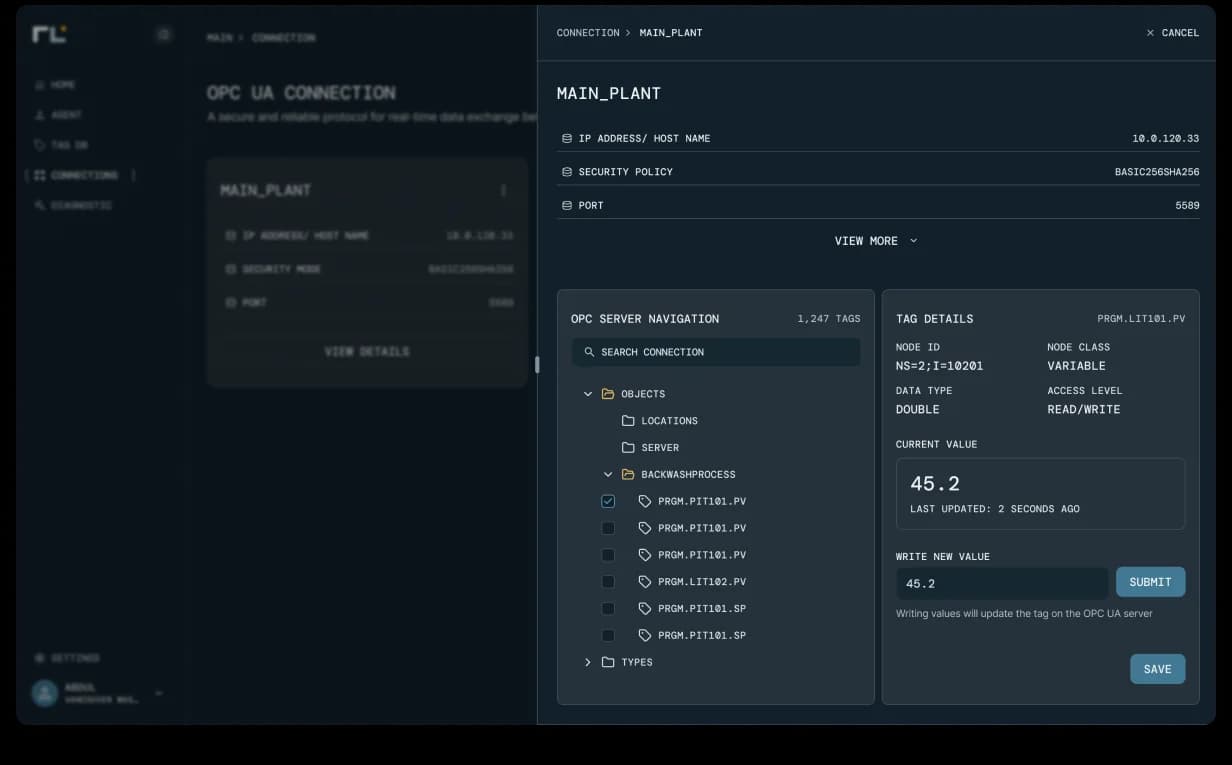Check the PRGM.PIT101.PV checkbox directly above PRGM.LIT102.PV
This screenshot has height=765, width=1232.
pyautogui.click(x=608, y=555)
